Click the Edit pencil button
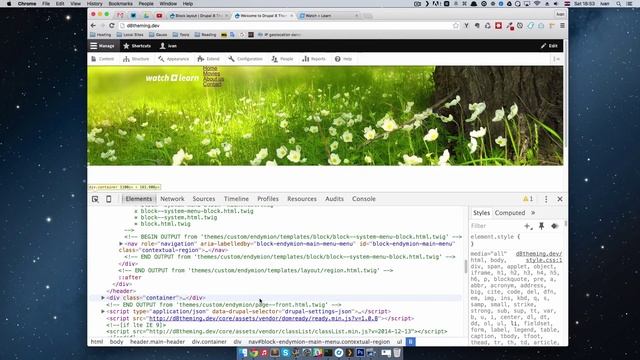Image resolution: width=640 pixels, height=360 pixels. click(x=549, y=46)
